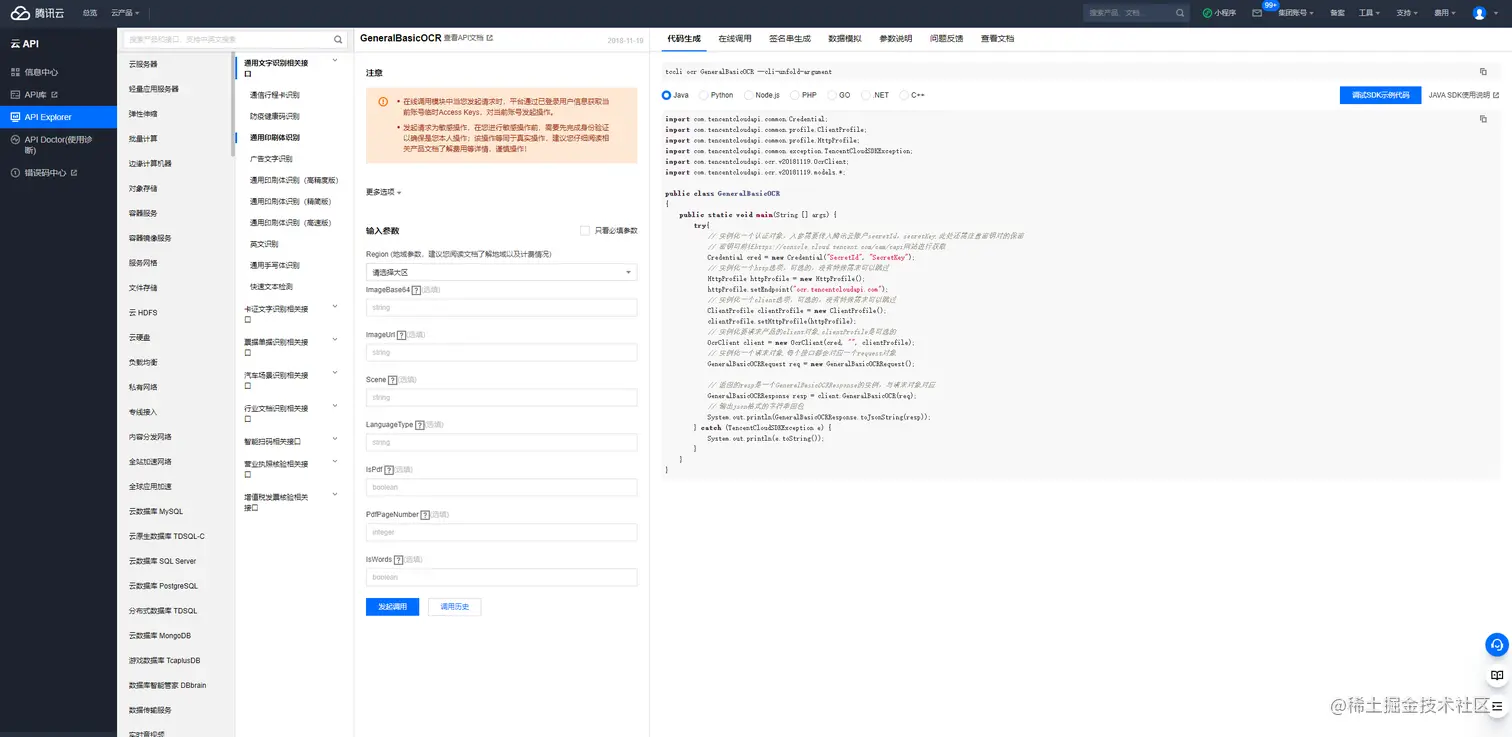Select the C++ language radio
Image resolution: width=1512 pixels, height=737 pixels.
click(903, 95)
